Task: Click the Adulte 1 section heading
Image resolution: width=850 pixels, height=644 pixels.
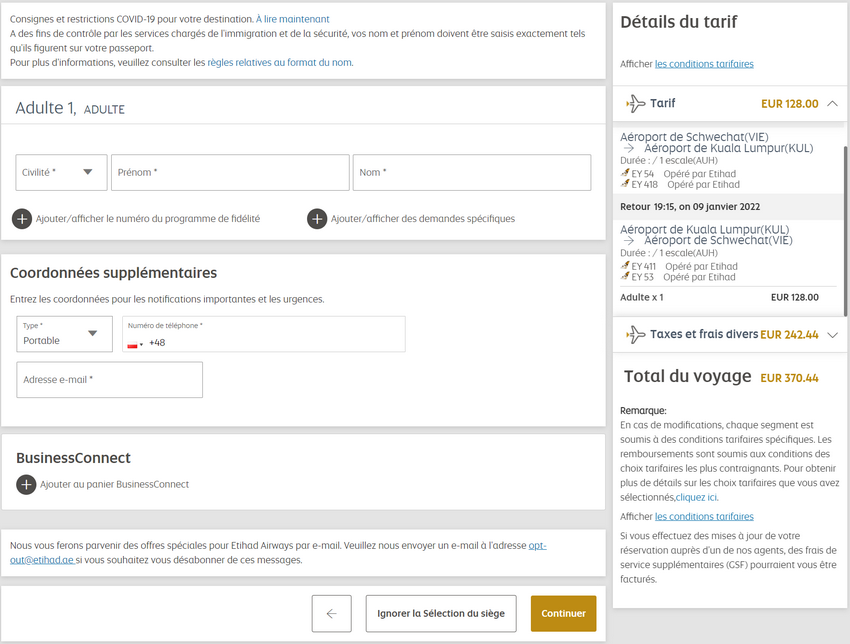Action: (70, 108)
